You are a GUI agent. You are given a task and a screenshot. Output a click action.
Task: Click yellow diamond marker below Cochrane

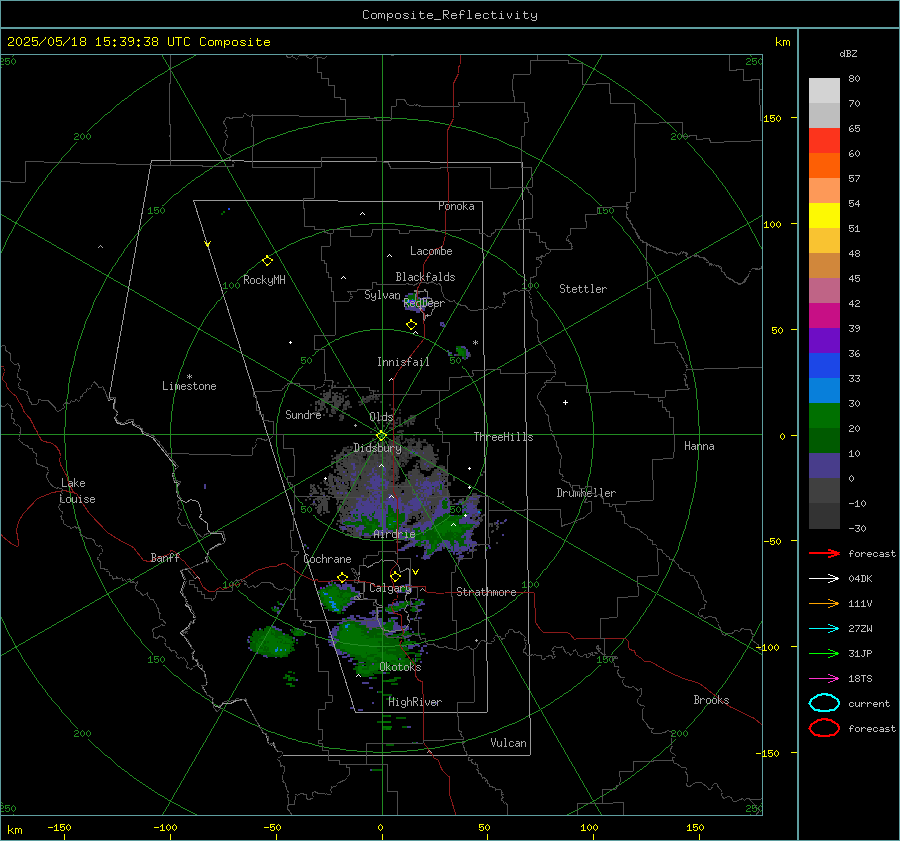[343, 578]
